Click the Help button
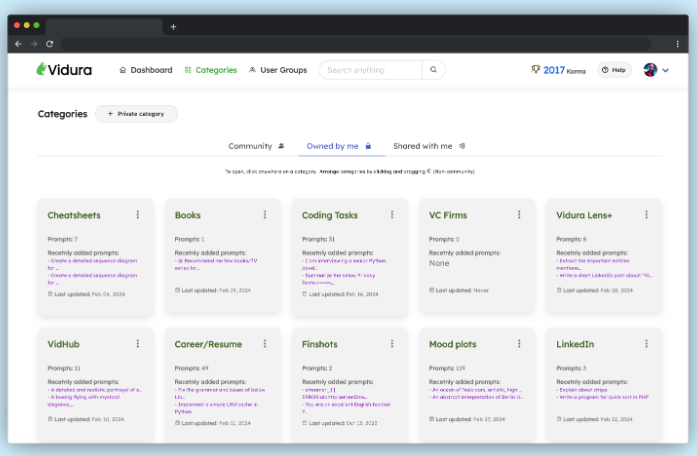The image size is (697, 456). coord(614,70)
